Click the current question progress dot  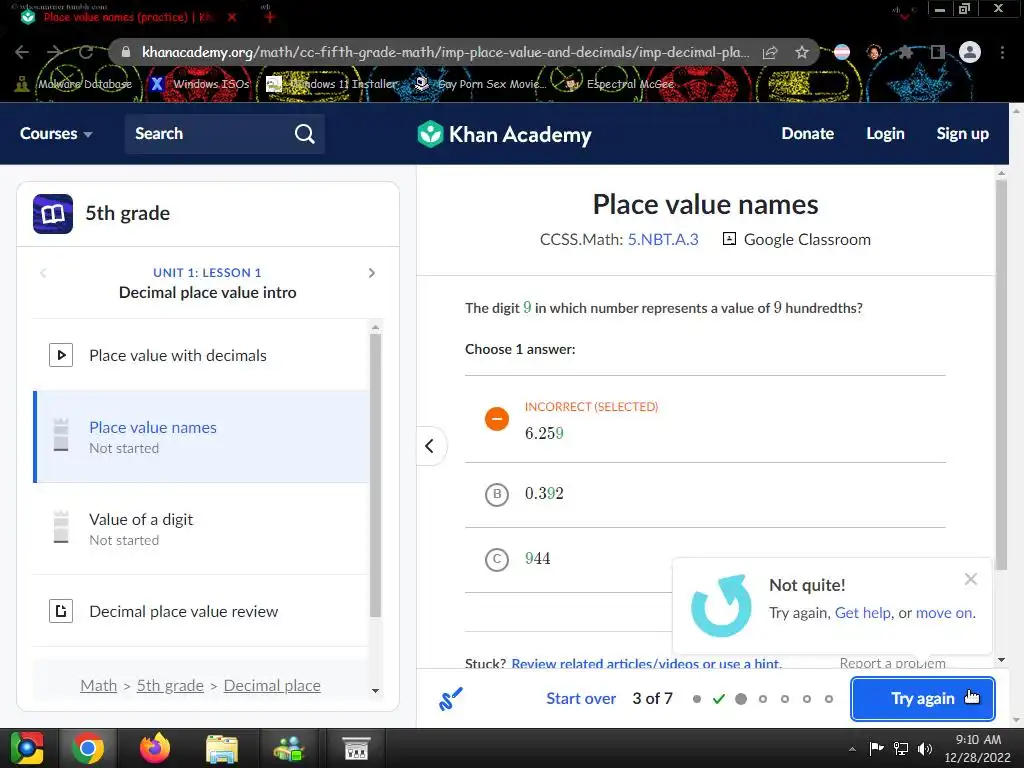click(741, 699)
